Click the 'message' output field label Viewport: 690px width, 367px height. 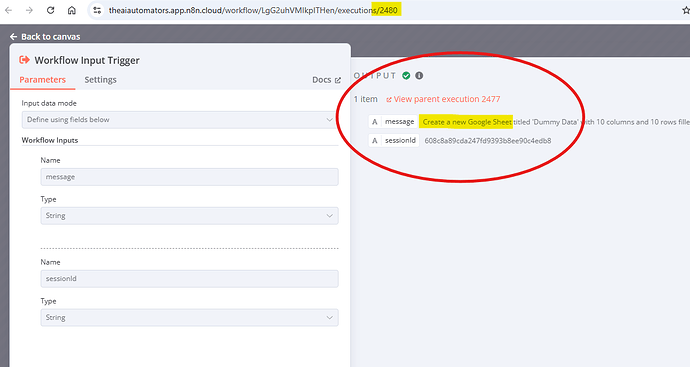[x=400, y=121]
